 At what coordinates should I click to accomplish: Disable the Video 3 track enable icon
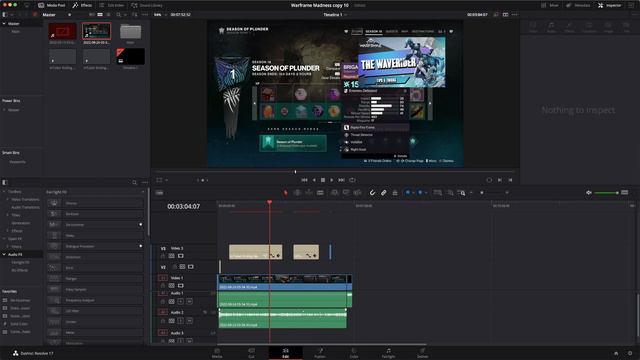coord(180,256)
